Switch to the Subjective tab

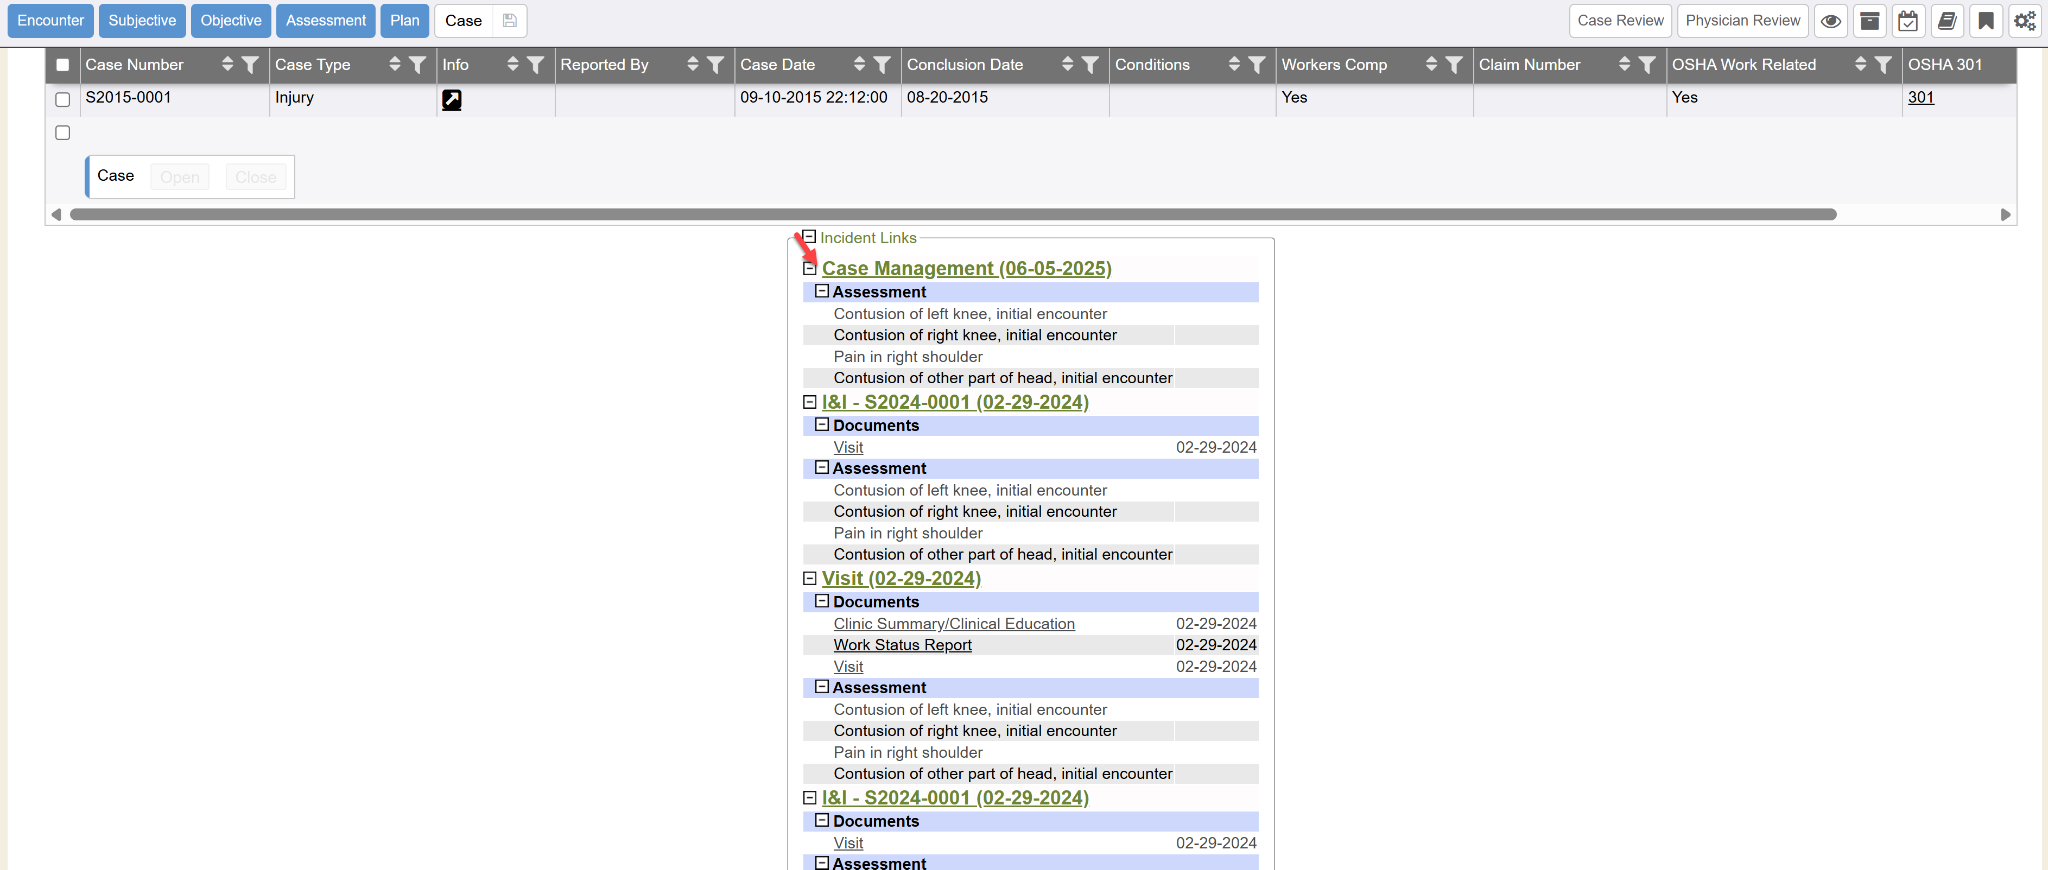[142, 21]
